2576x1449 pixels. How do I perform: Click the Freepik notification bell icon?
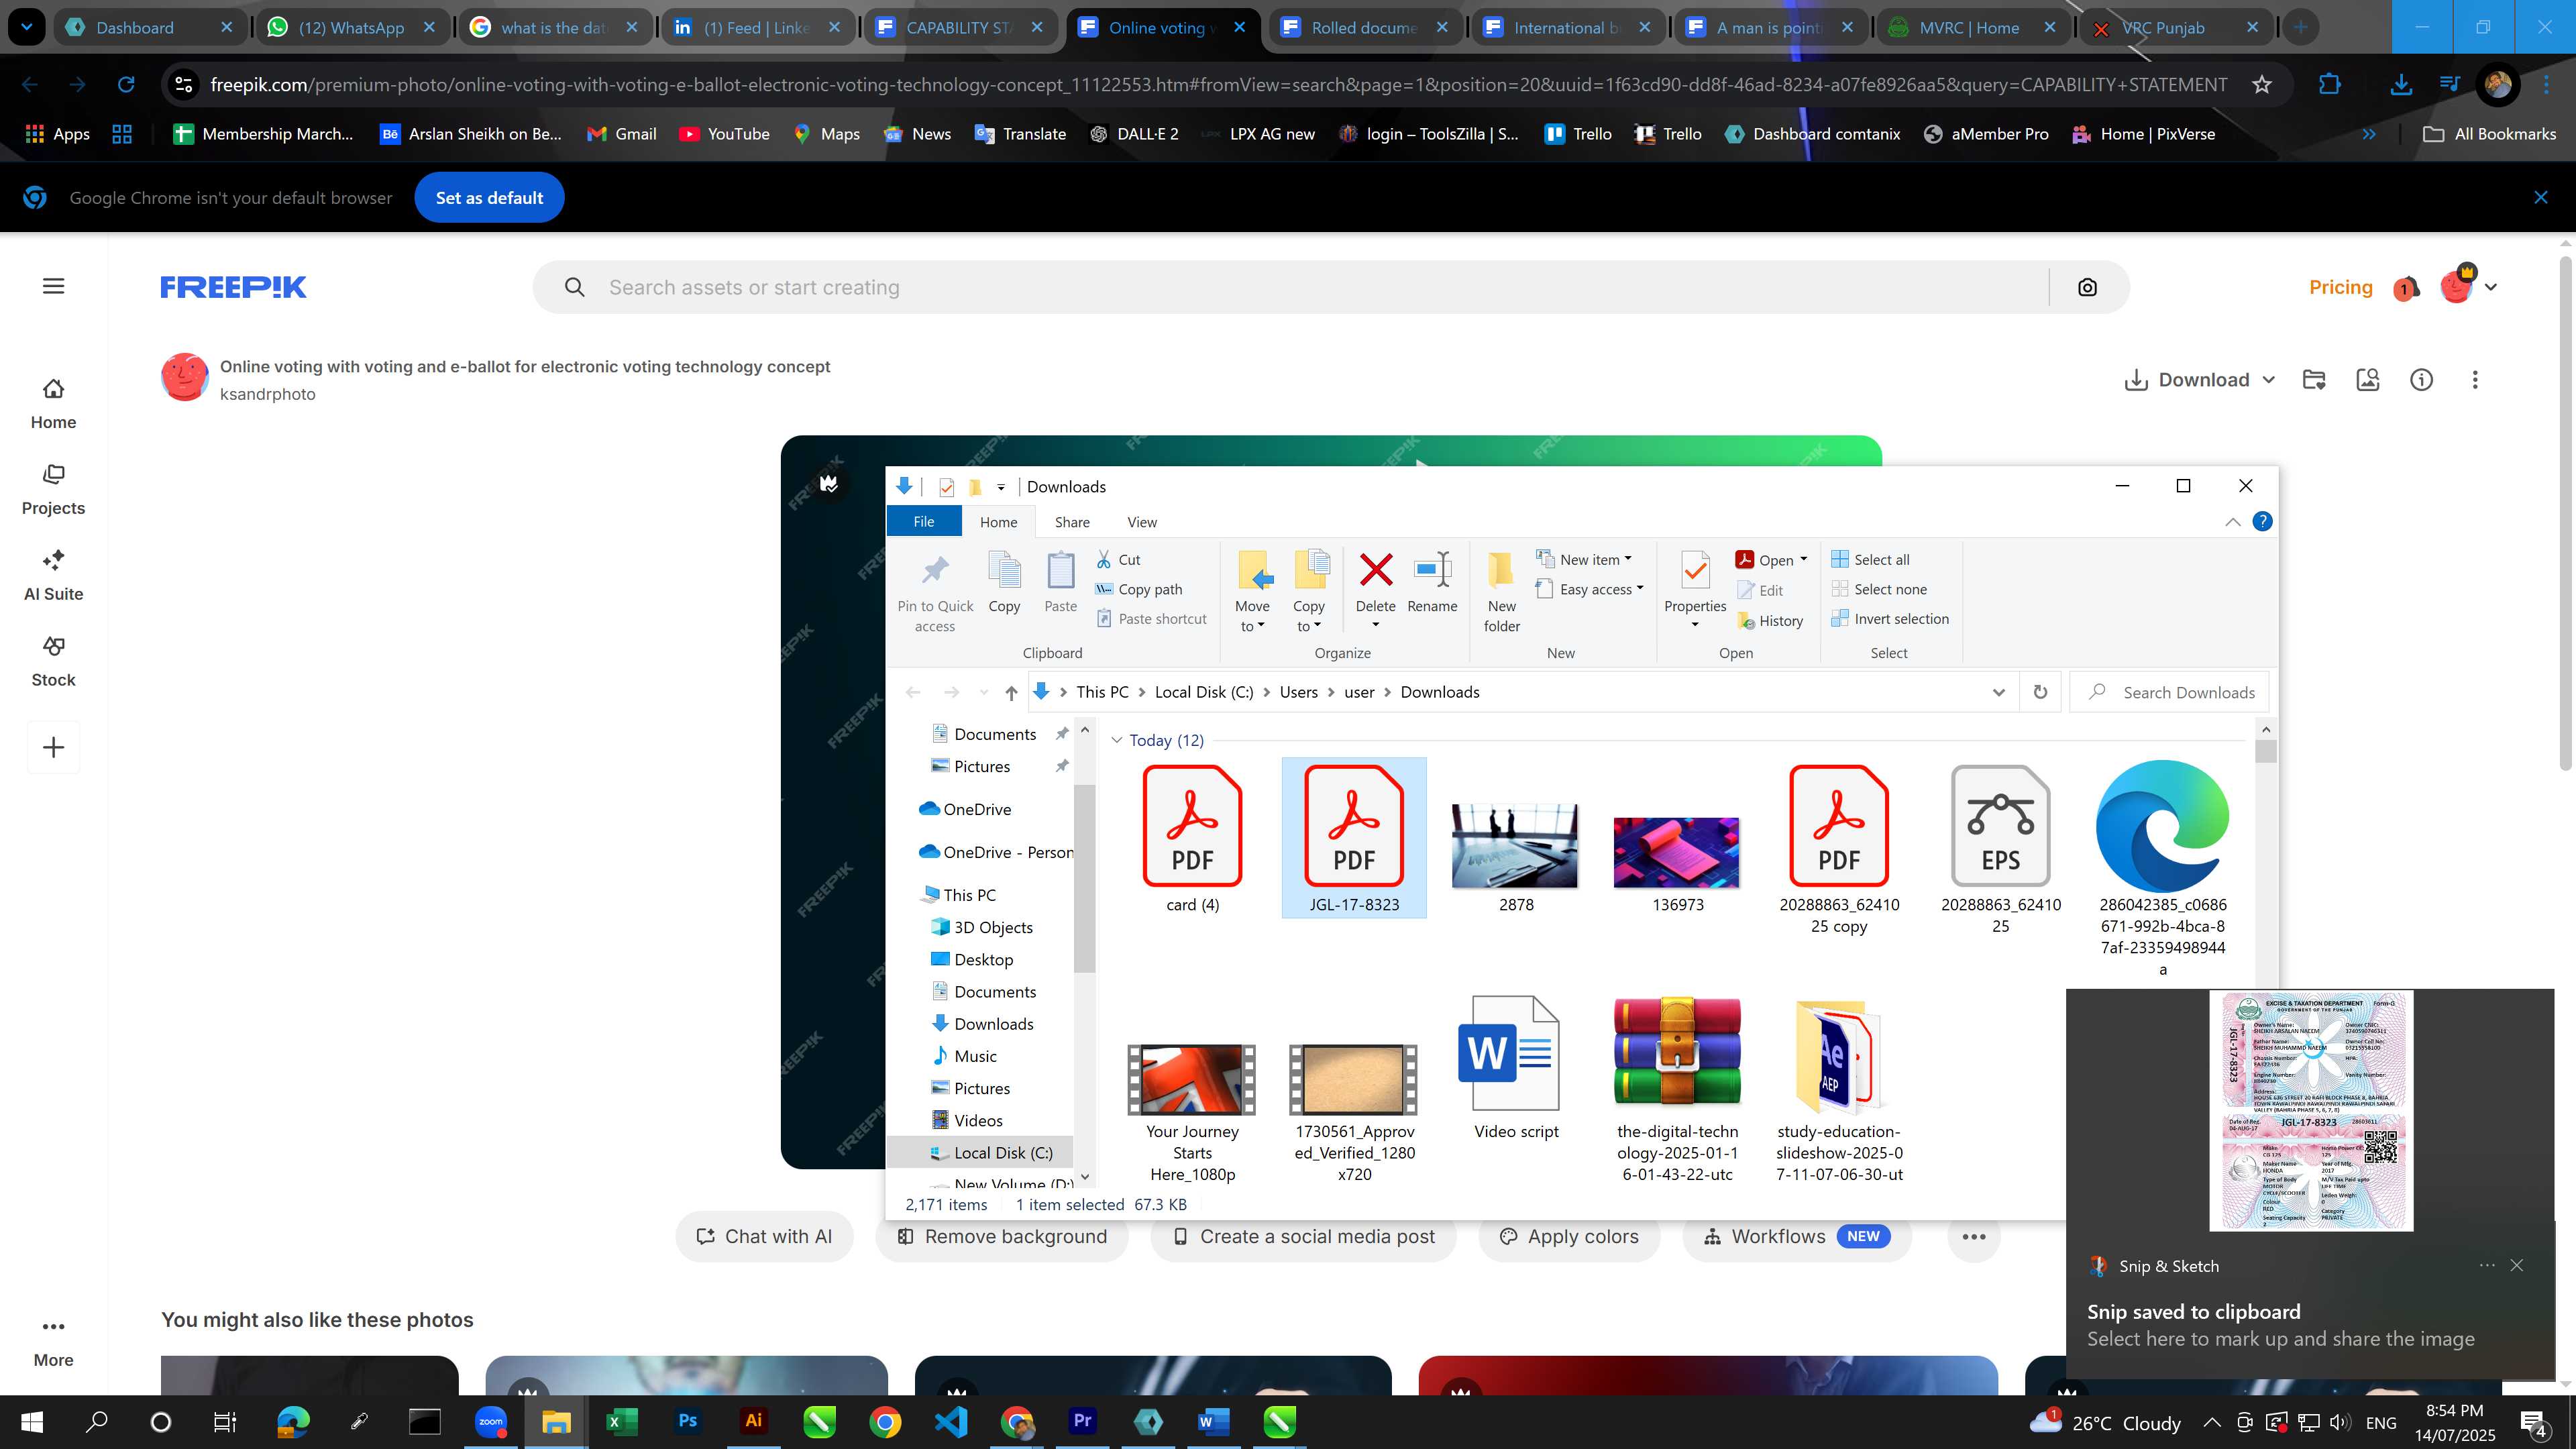coord(2406,288)
